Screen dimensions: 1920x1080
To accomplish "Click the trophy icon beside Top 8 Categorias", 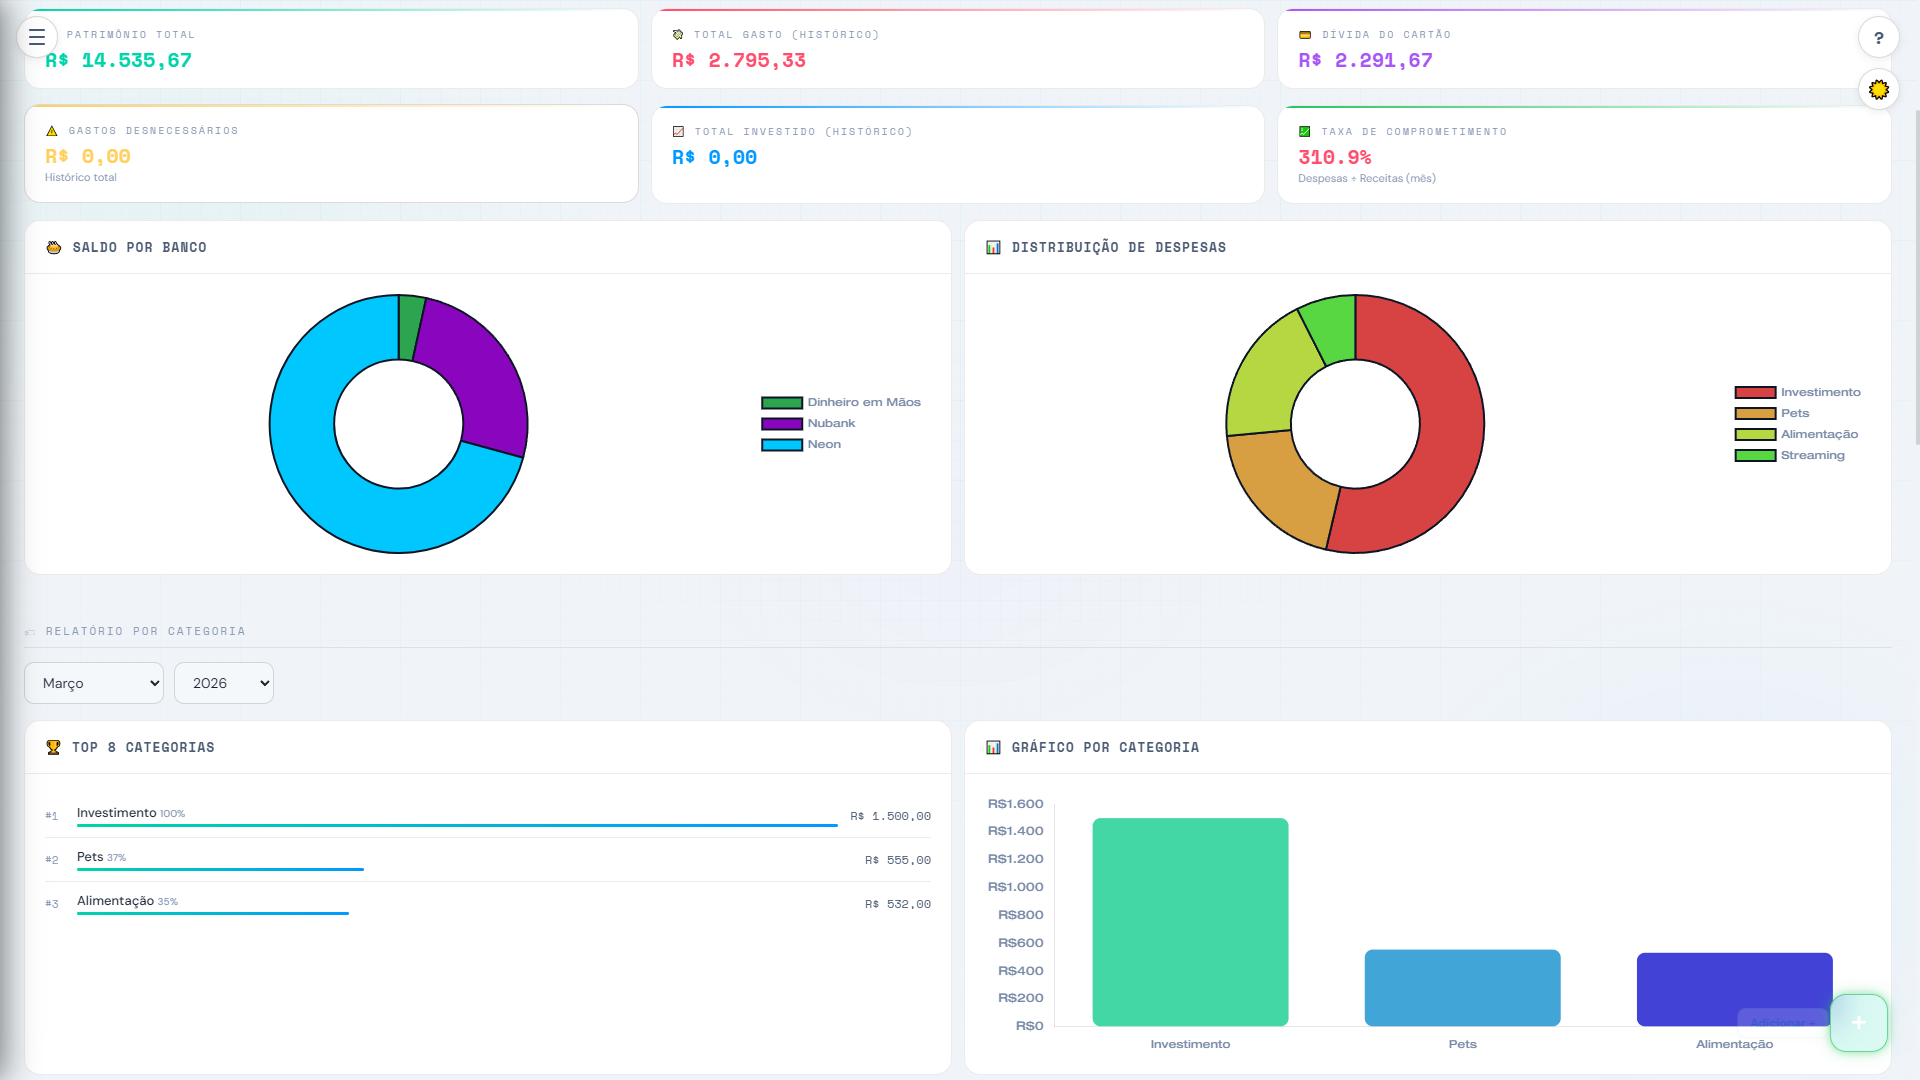I will pos(54,747).
